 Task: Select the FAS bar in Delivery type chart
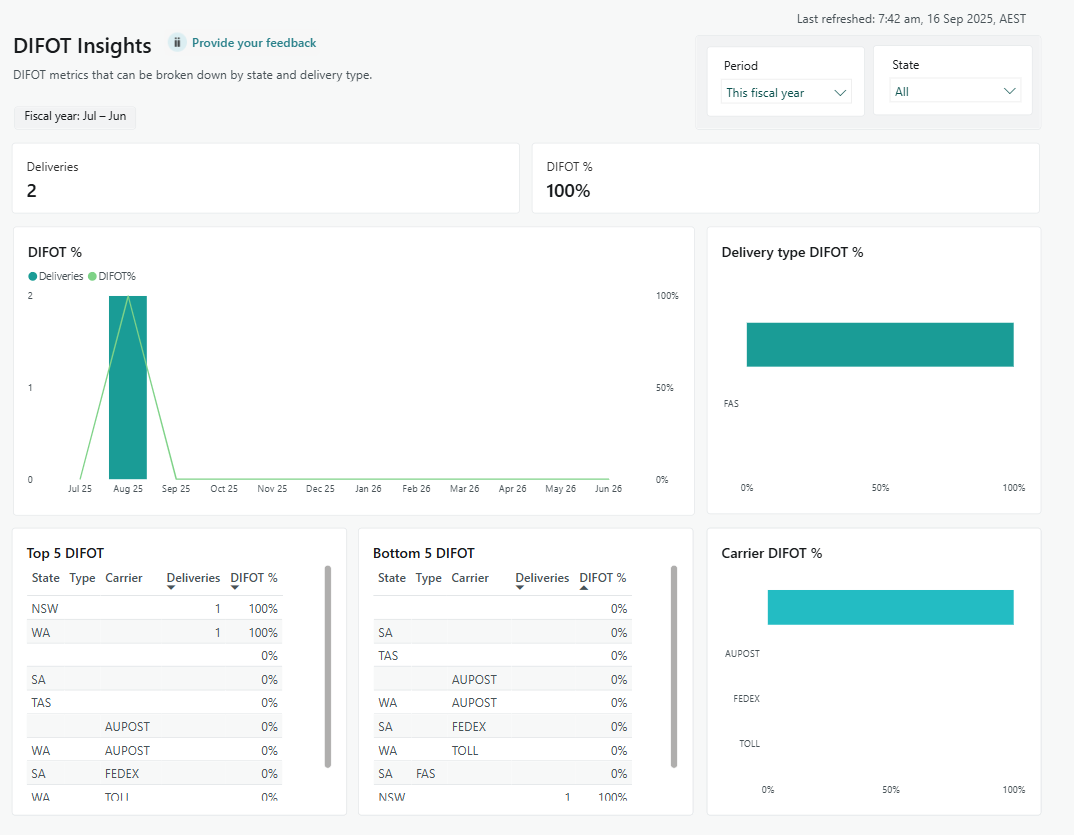click(x=880, y=345)
